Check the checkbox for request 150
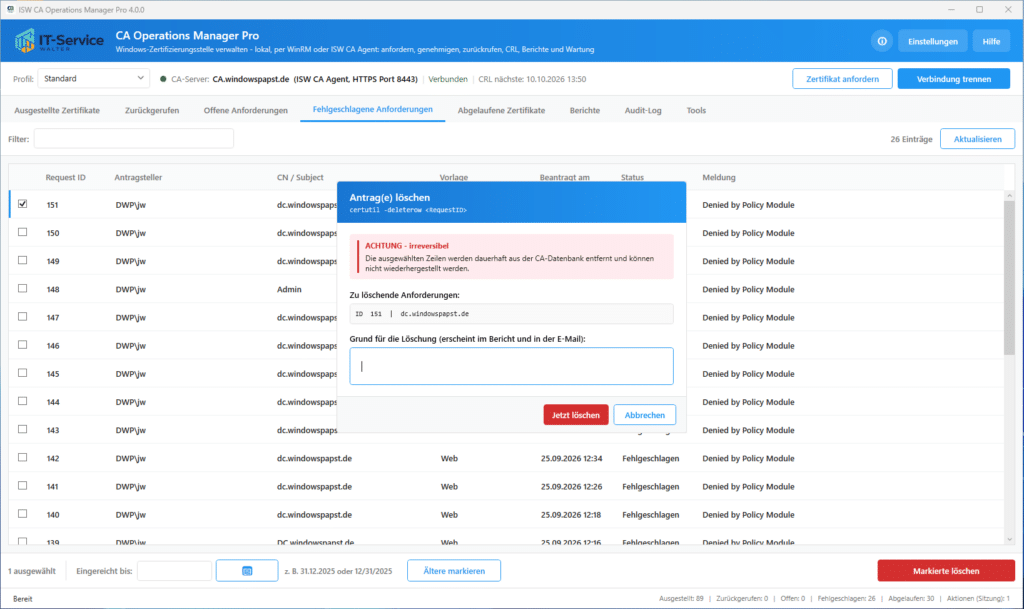This screenshot has height=609, width=1024. click(x=23, y=232)
